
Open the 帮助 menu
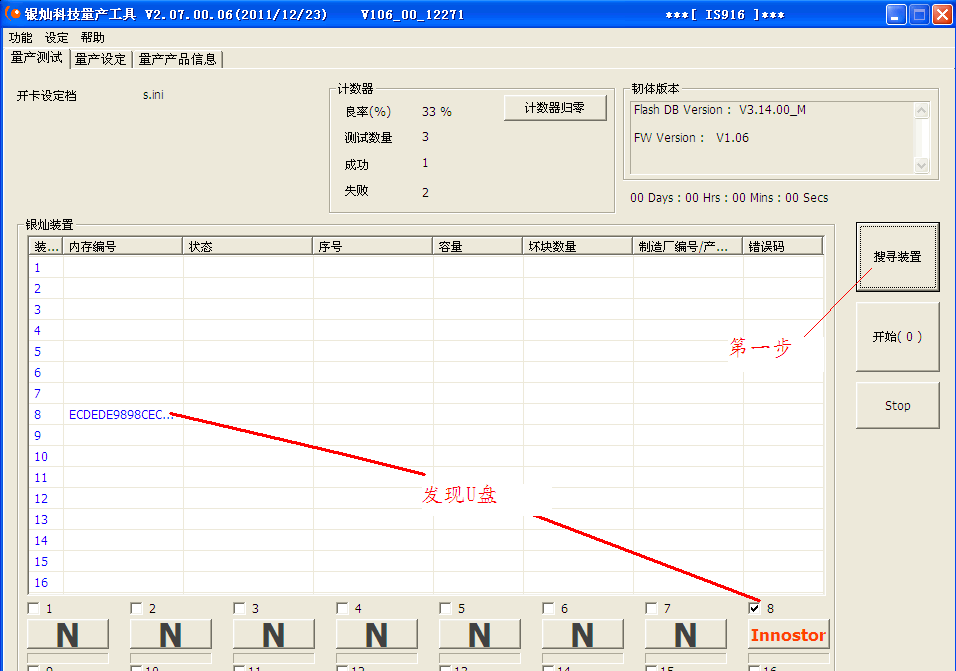coord(93,38)
